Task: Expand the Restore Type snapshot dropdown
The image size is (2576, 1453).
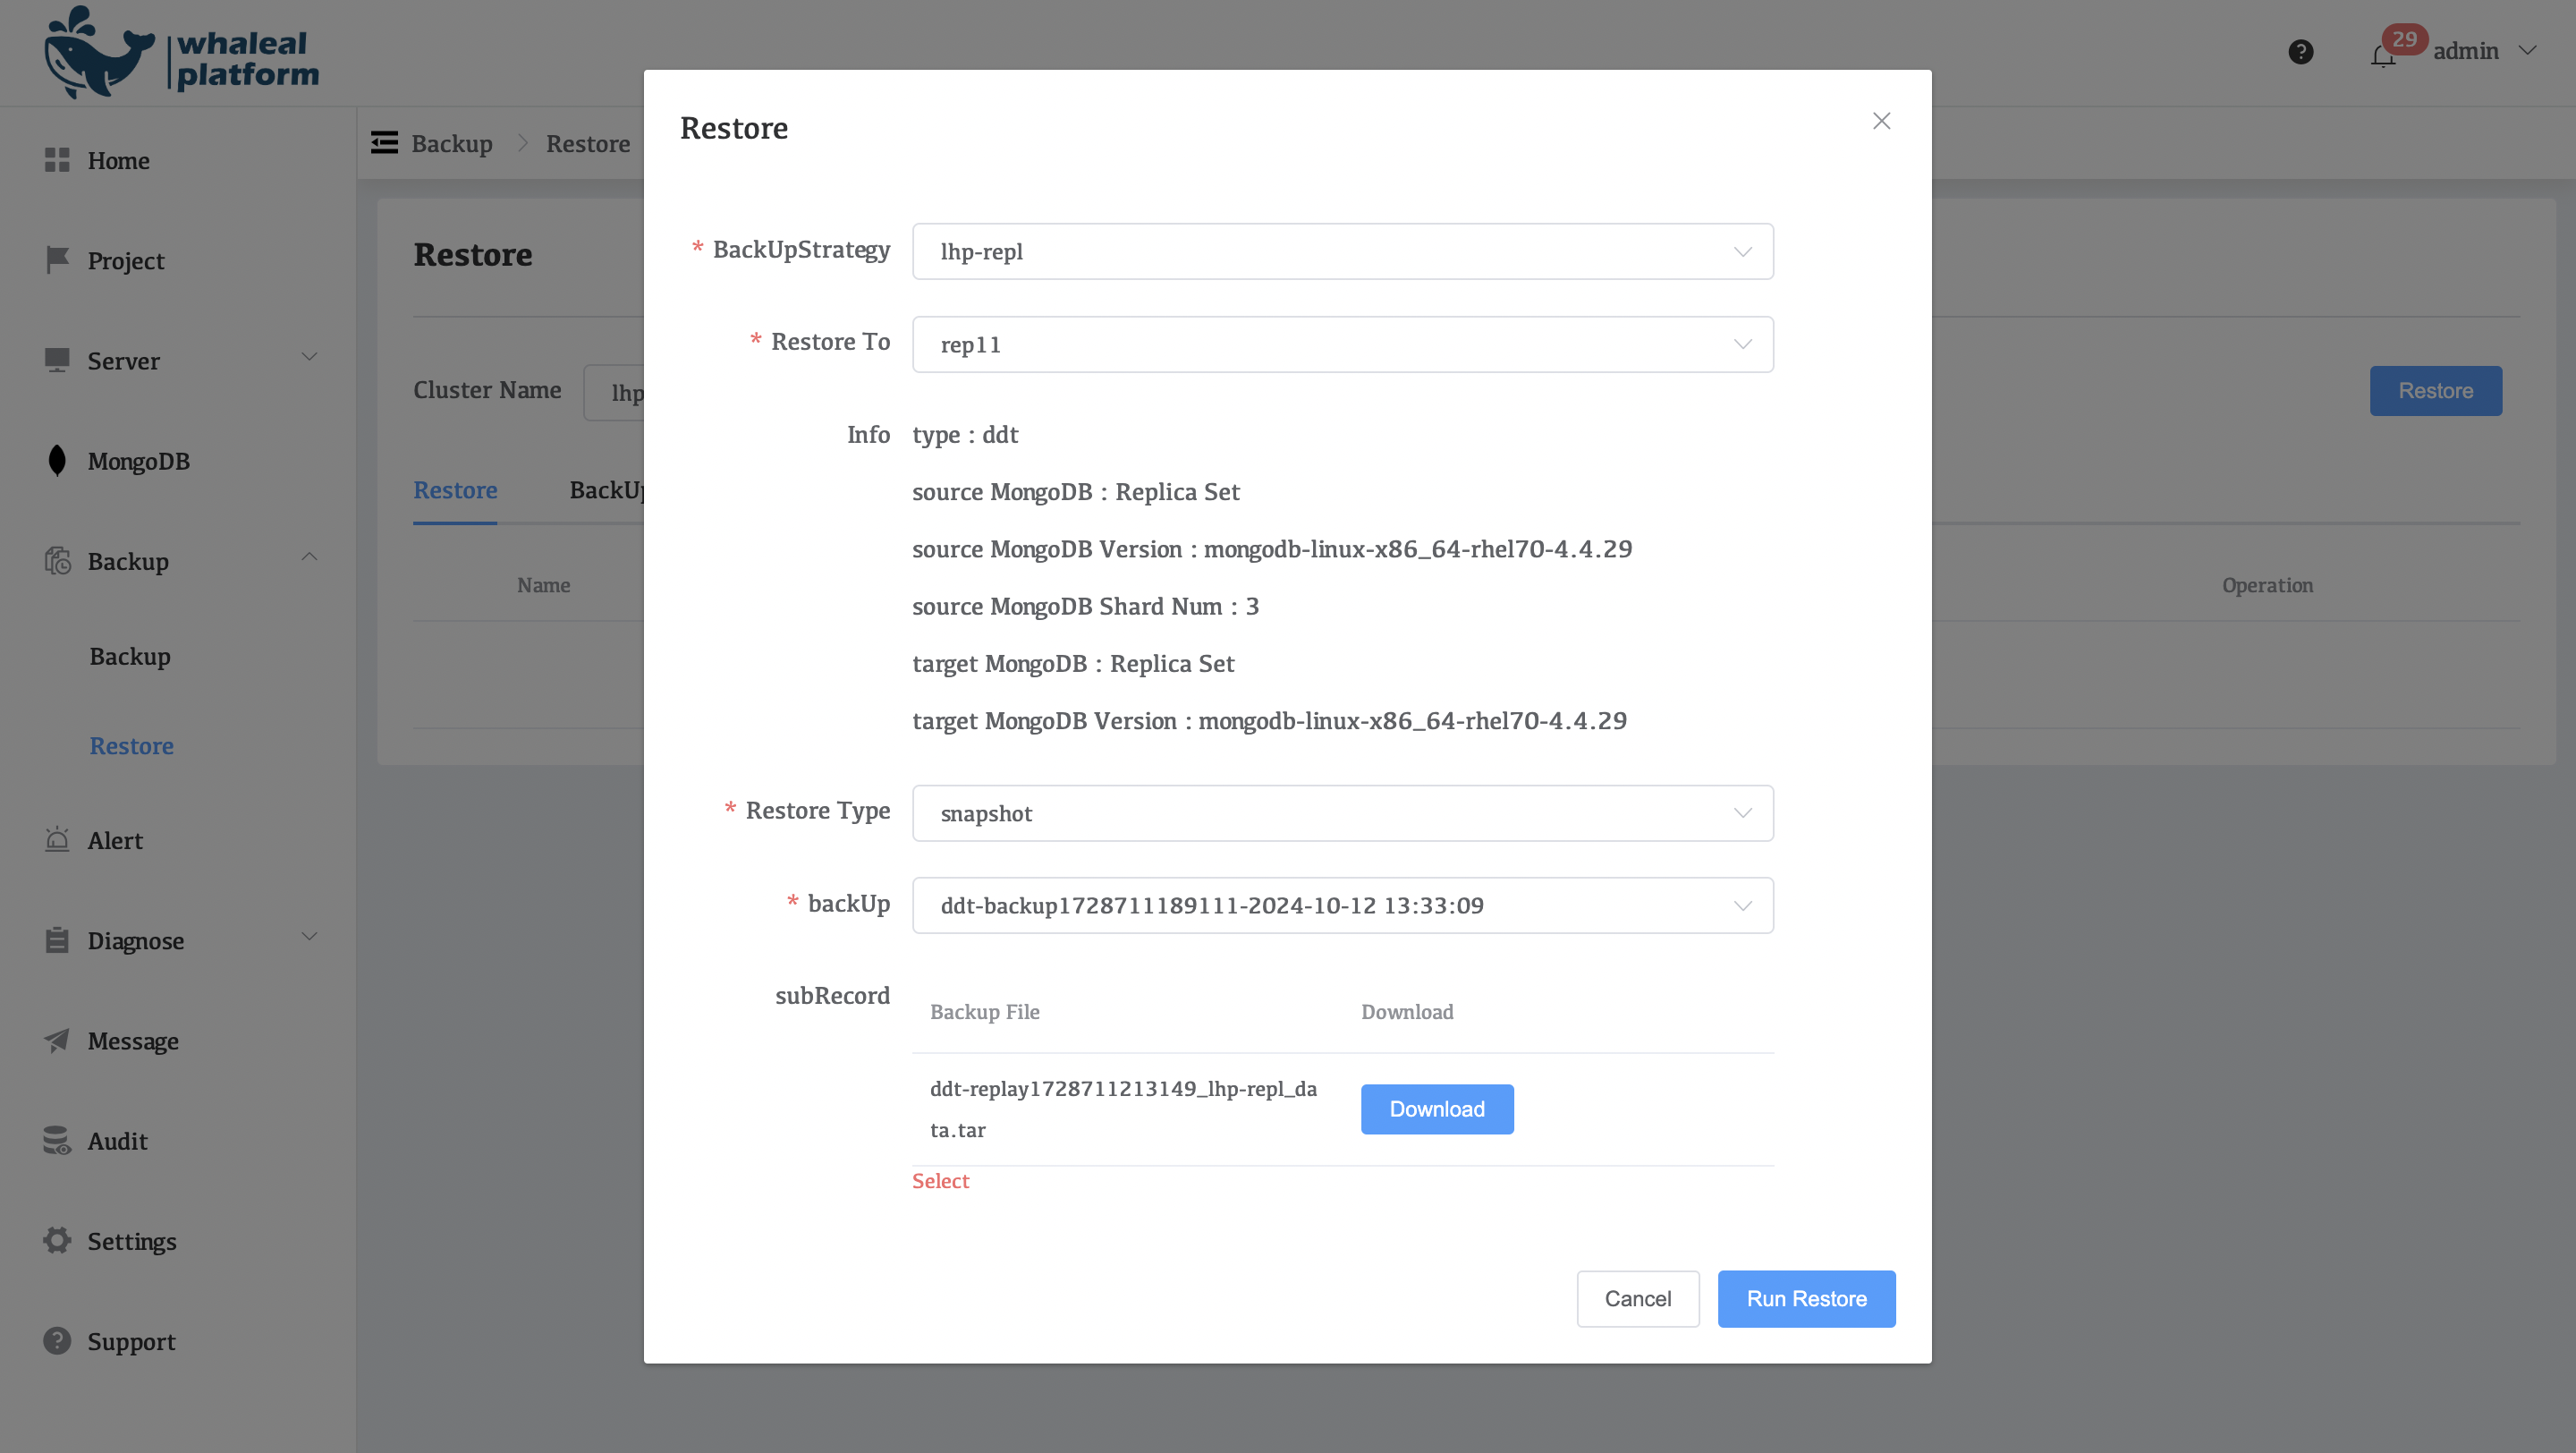Action: 1342,813
